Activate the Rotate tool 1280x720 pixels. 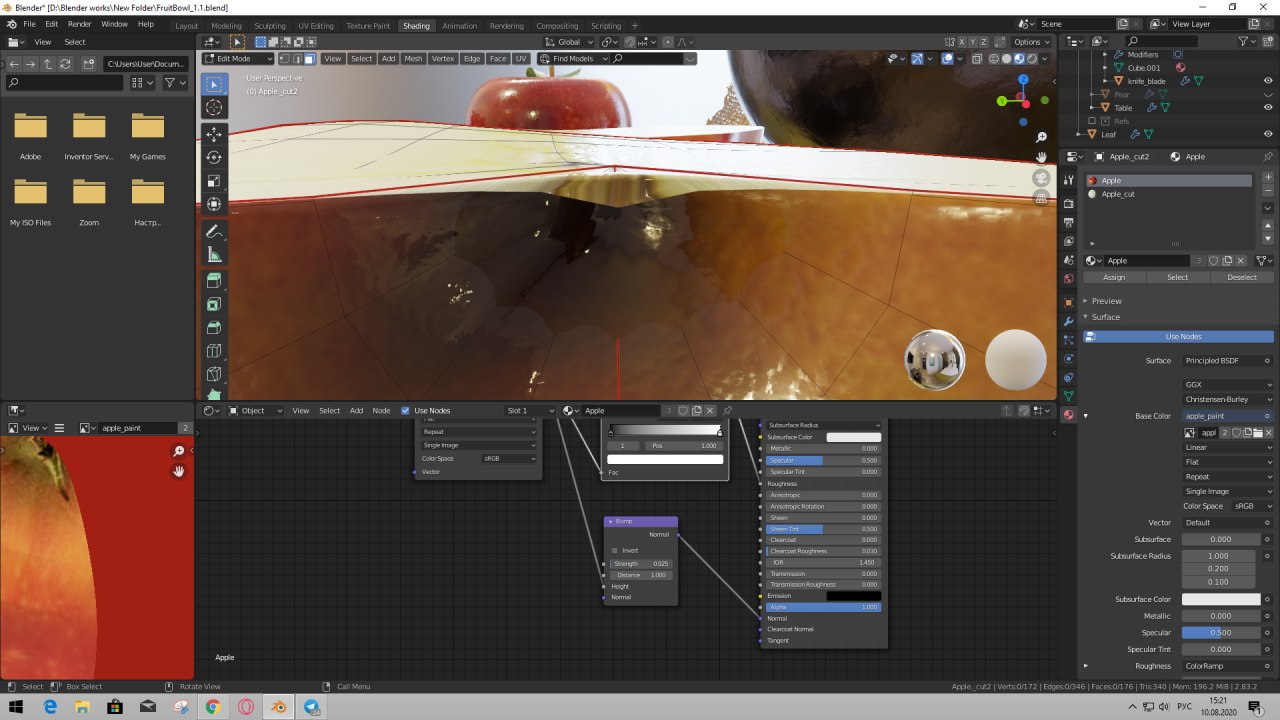pos(214,157)
